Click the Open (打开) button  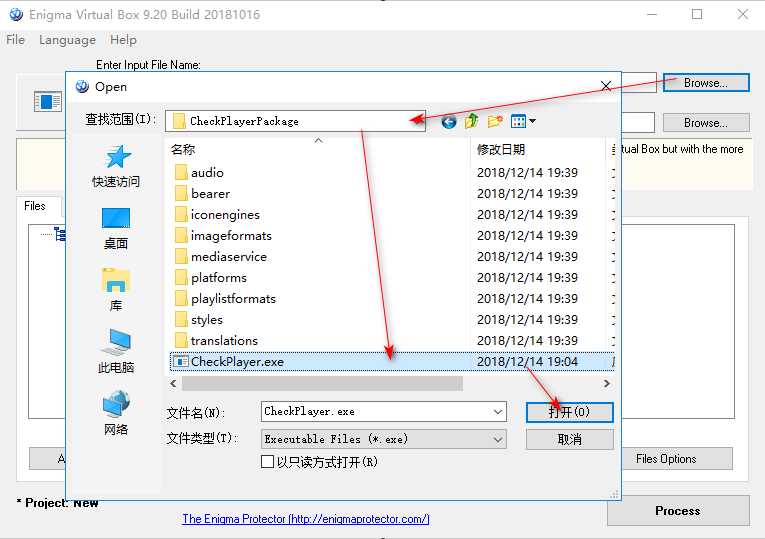(569, 412)
